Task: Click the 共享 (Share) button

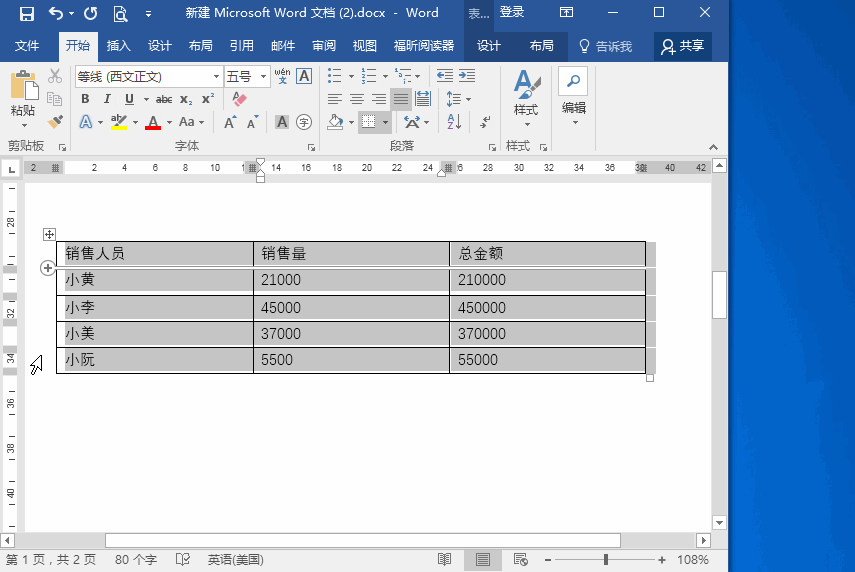Action: coord(683,46)
